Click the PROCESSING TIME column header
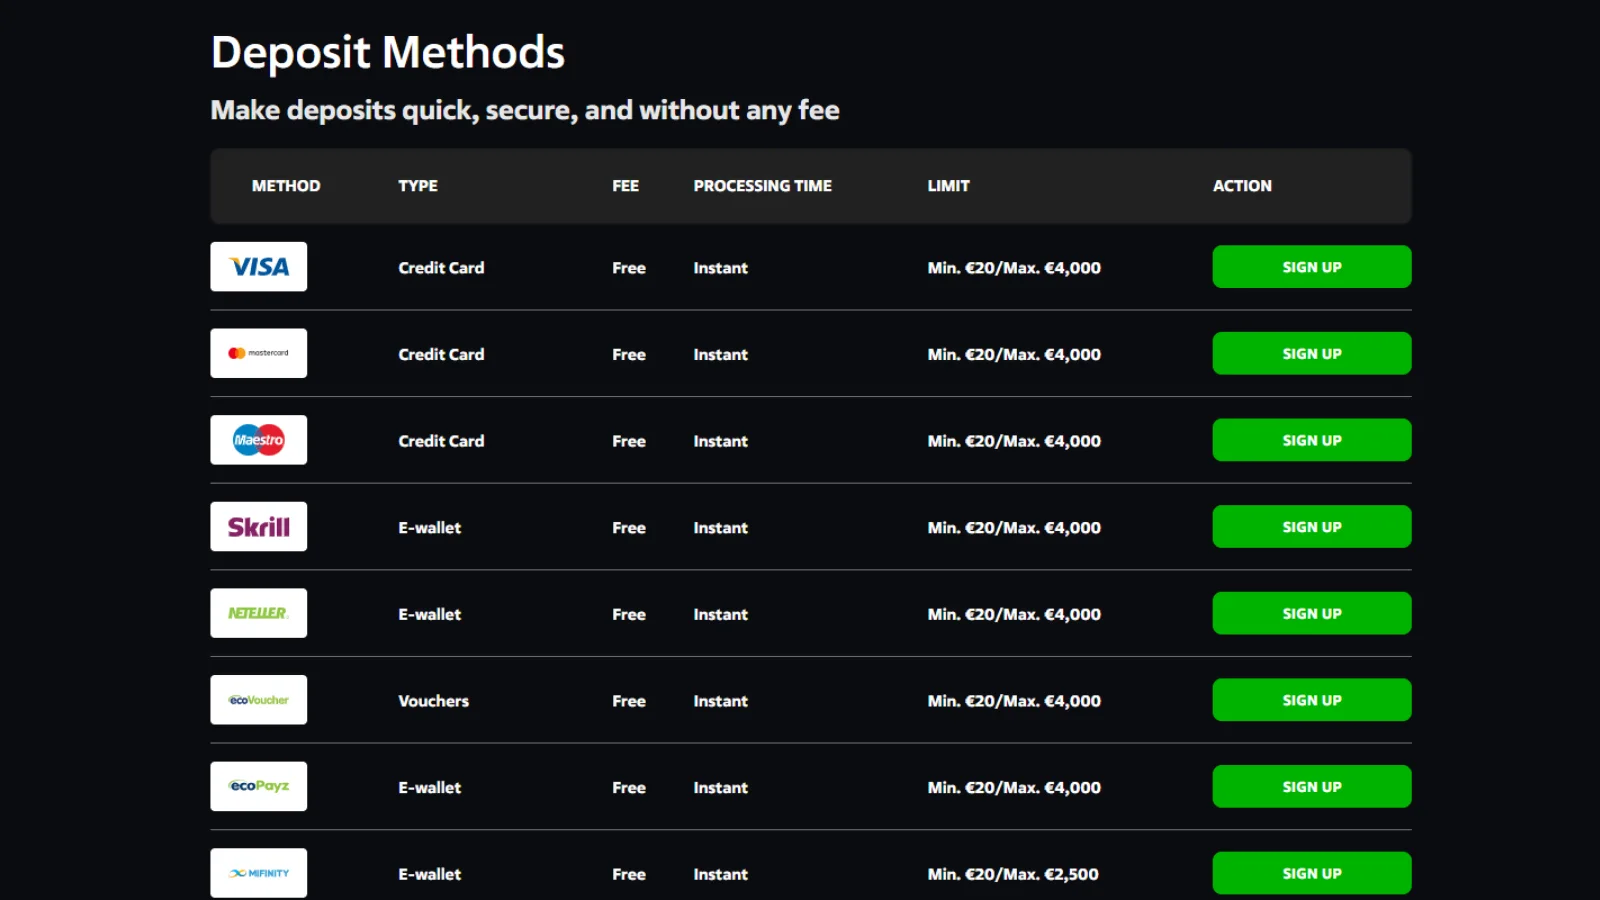The image size is (1600, 900). point(762,186)
